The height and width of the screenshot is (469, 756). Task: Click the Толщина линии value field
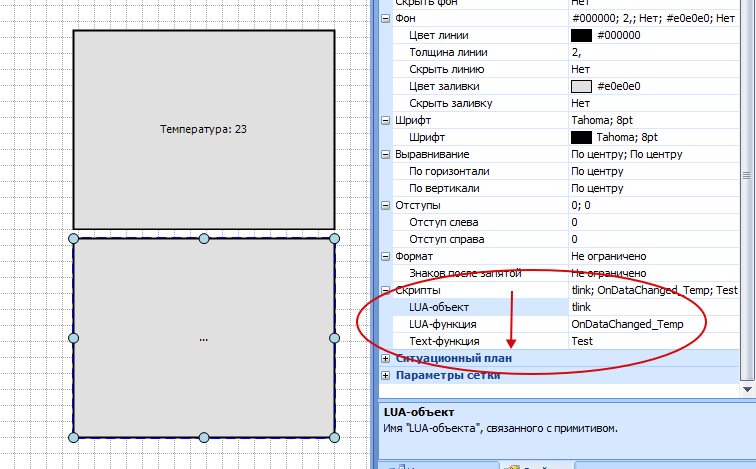tap(650, 53)
